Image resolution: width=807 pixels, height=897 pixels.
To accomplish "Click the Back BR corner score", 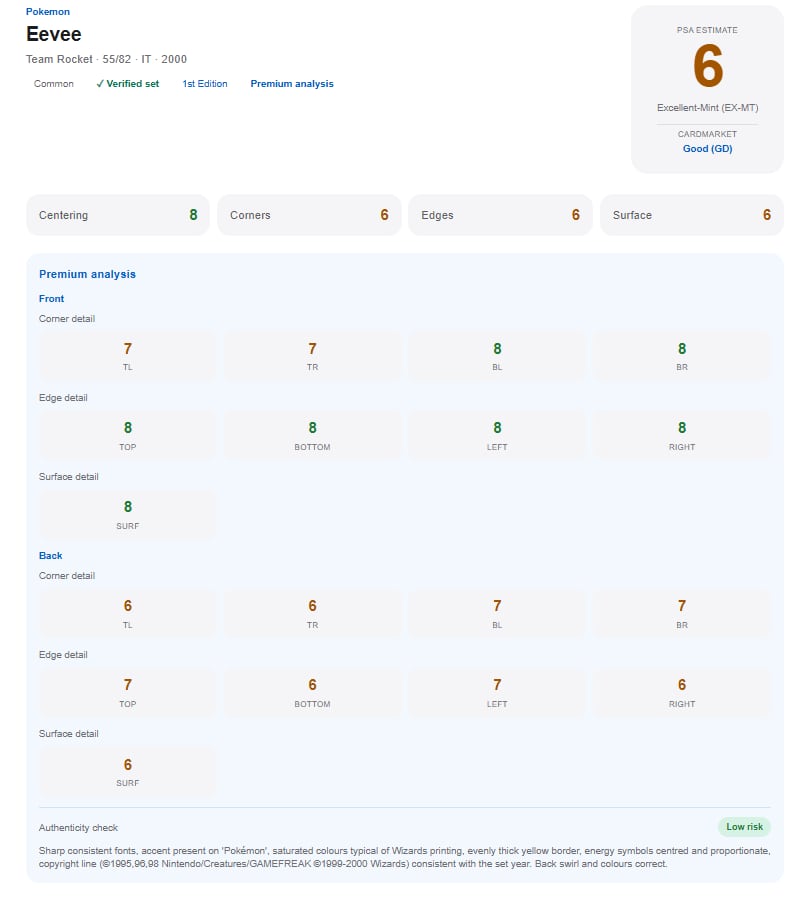I will (x=682, y=613).
